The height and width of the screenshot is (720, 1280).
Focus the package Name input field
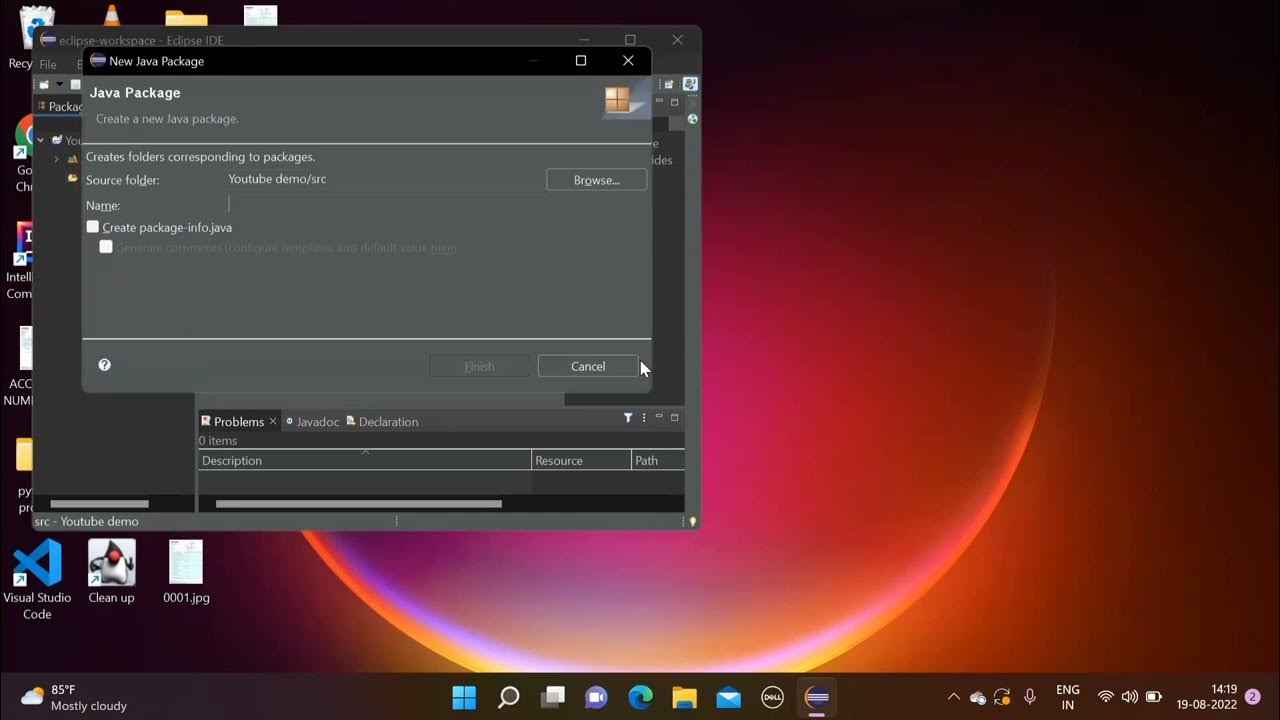[387, 204]
